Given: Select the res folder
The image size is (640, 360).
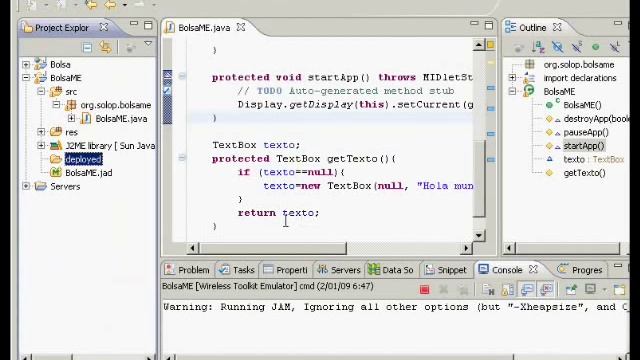Looking at the screenshot, I should point(71,132).
